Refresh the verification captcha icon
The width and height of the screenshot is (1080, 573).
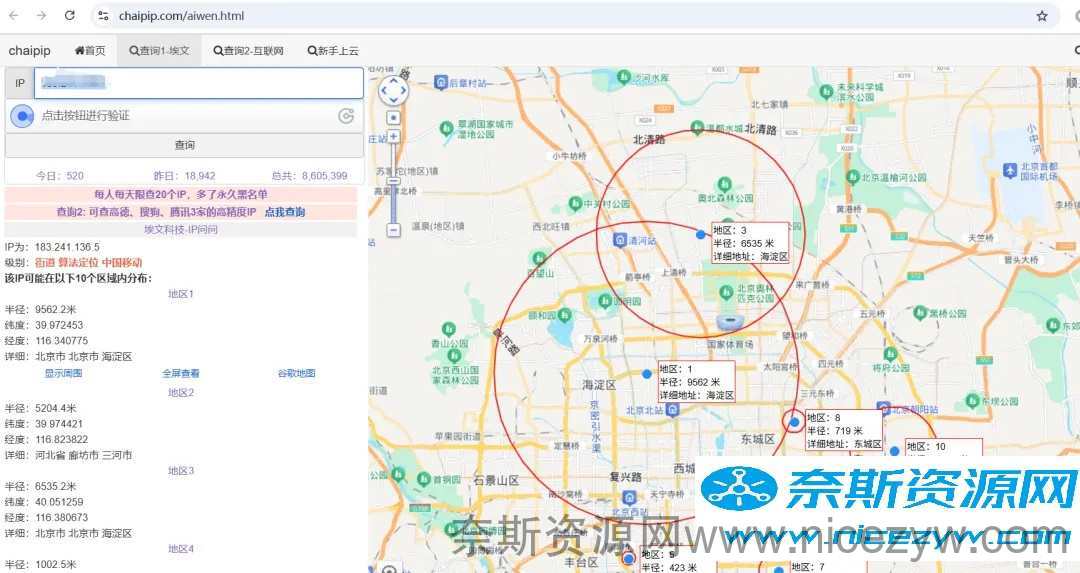click(x=346, y=116)
